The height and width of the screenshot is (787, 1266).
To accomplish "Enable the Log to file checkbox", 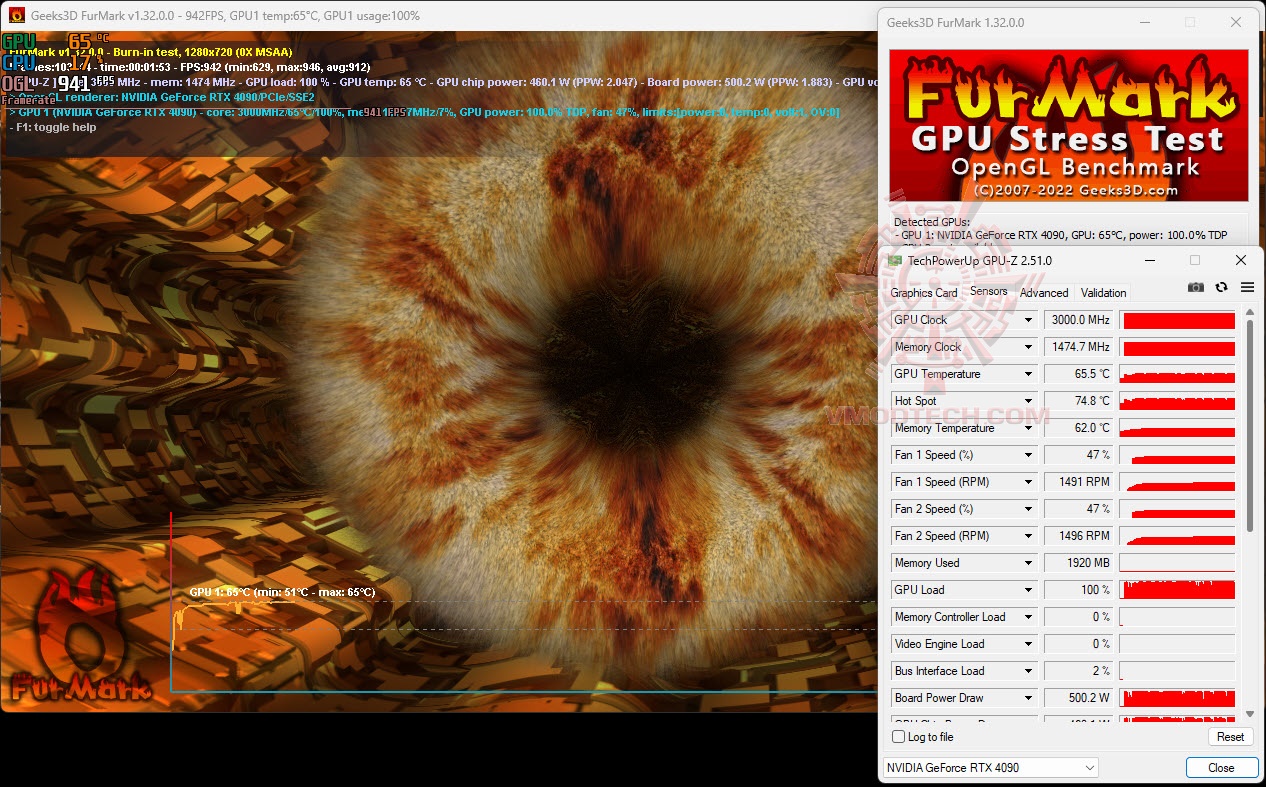I will pyautogui.click(x=898, y=737).
